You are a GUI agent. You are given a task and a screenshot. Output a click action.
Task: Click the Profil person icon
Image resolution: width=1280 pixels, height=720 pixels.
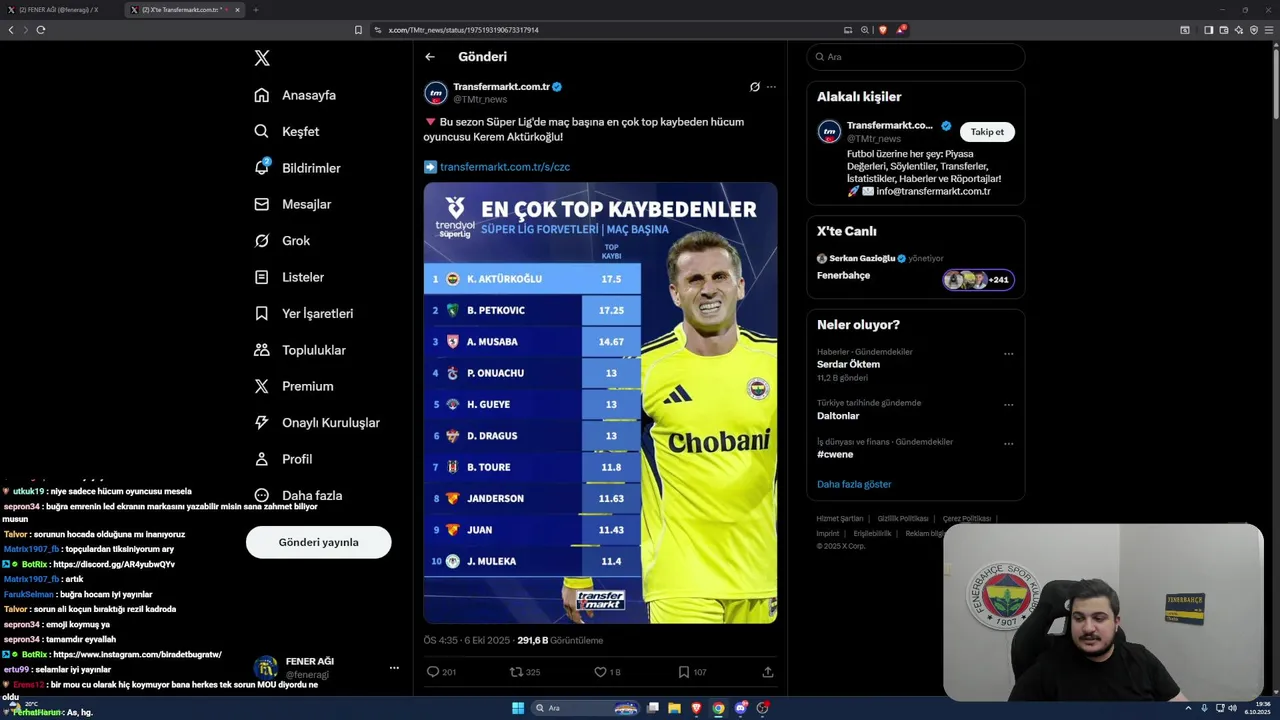coord(262,459)
